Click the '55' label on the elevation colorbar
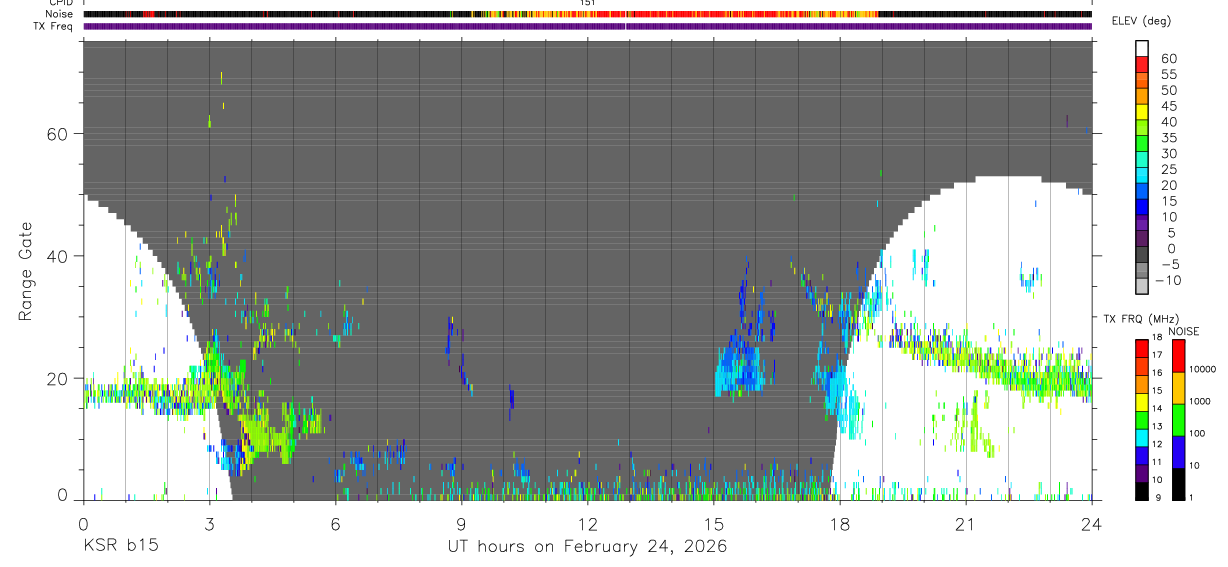Viewport: 1228px width, 567px height. click(x=1168, y=75)
